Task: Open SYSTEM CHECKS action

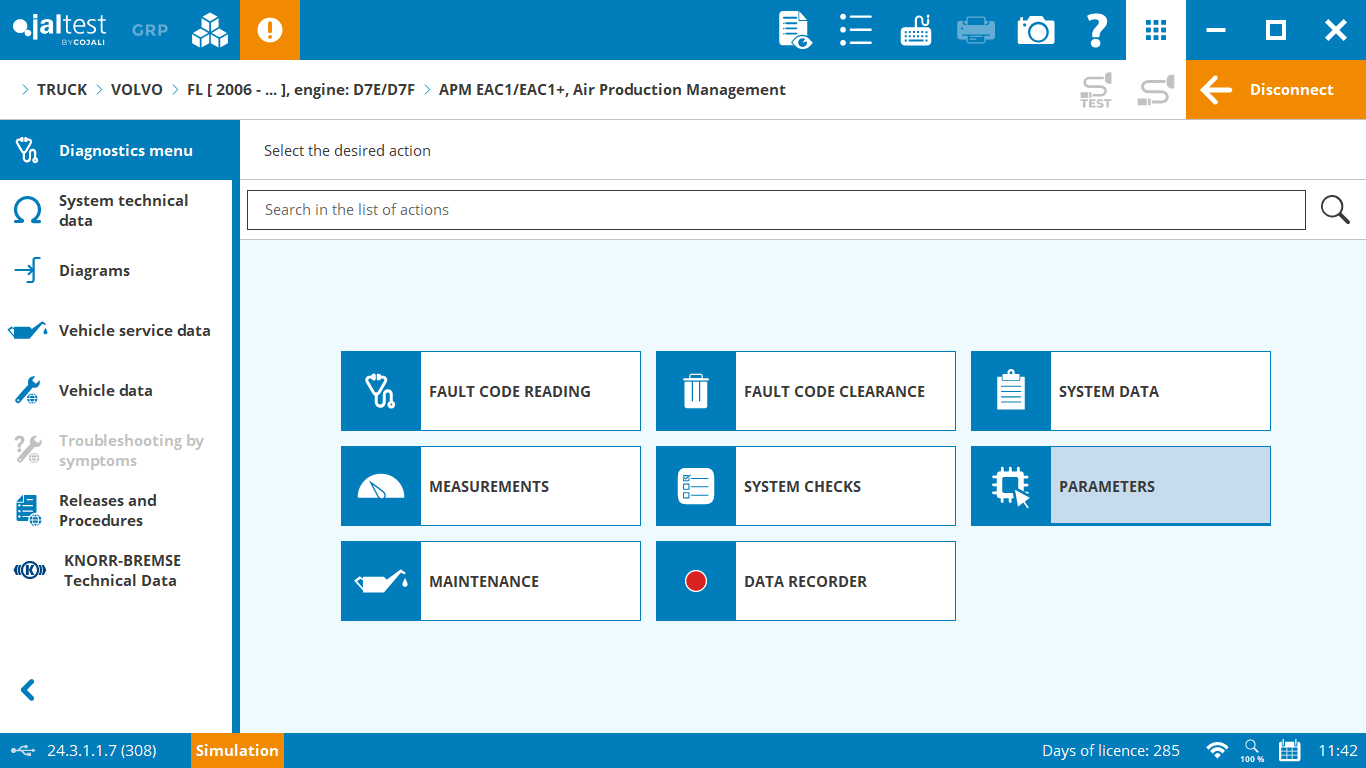Action: click(x=806, y=486)
